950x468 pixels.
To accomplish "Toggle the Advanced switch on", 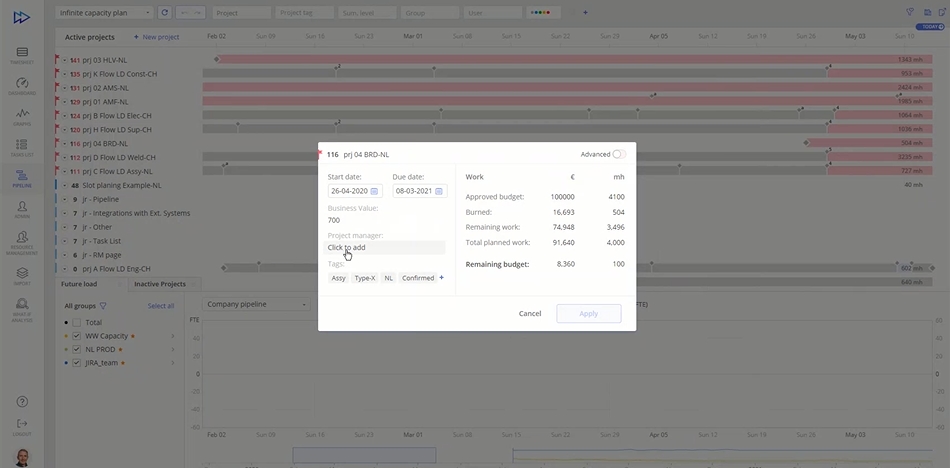I will pyautogui.click(x=619, y=154).
